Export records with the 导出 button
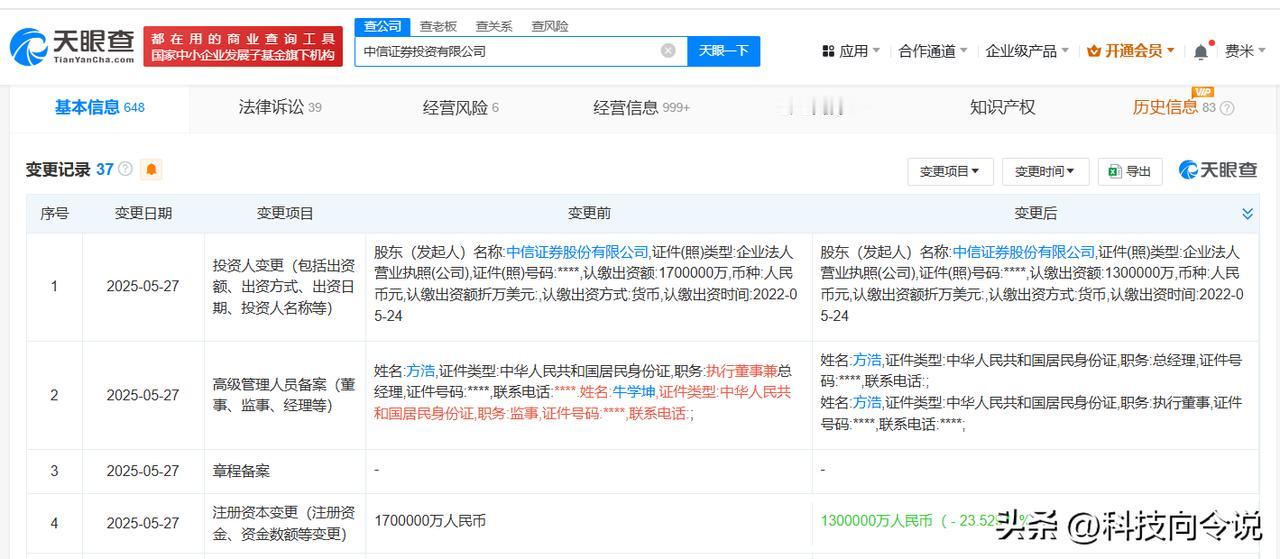The image size is (1280, 559). 1130,171
